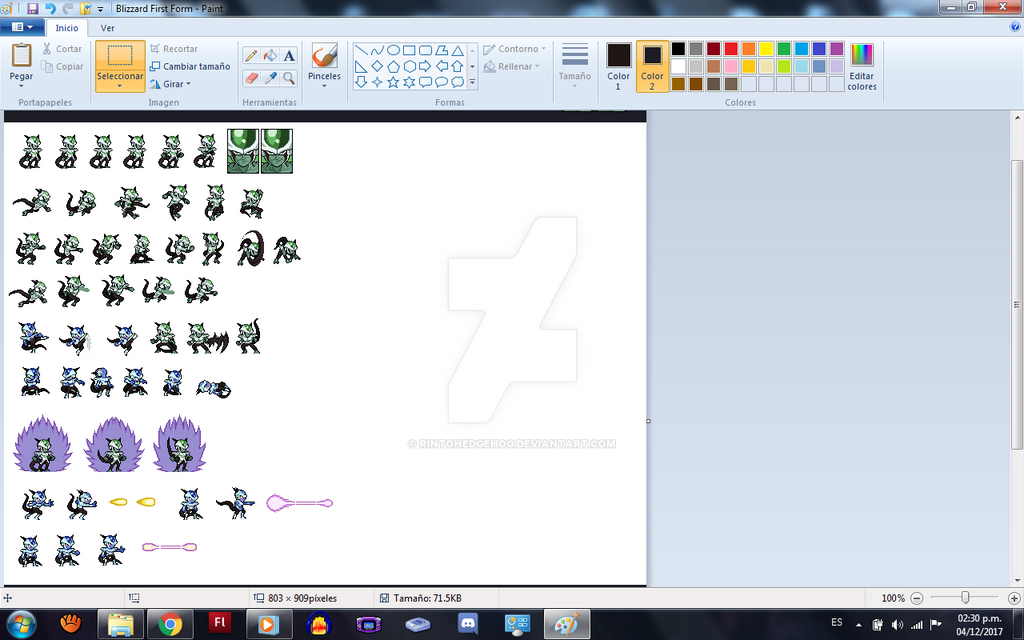Select the Pencil tool

point(251,56)
